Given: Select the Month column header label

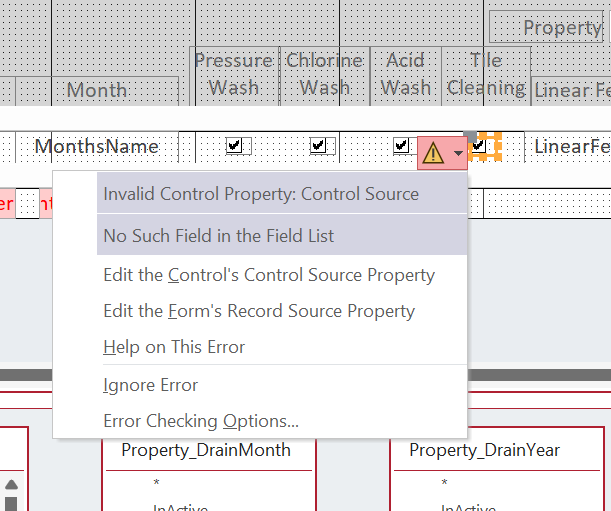Looking at the screenshot, I should tap(96, 90).
